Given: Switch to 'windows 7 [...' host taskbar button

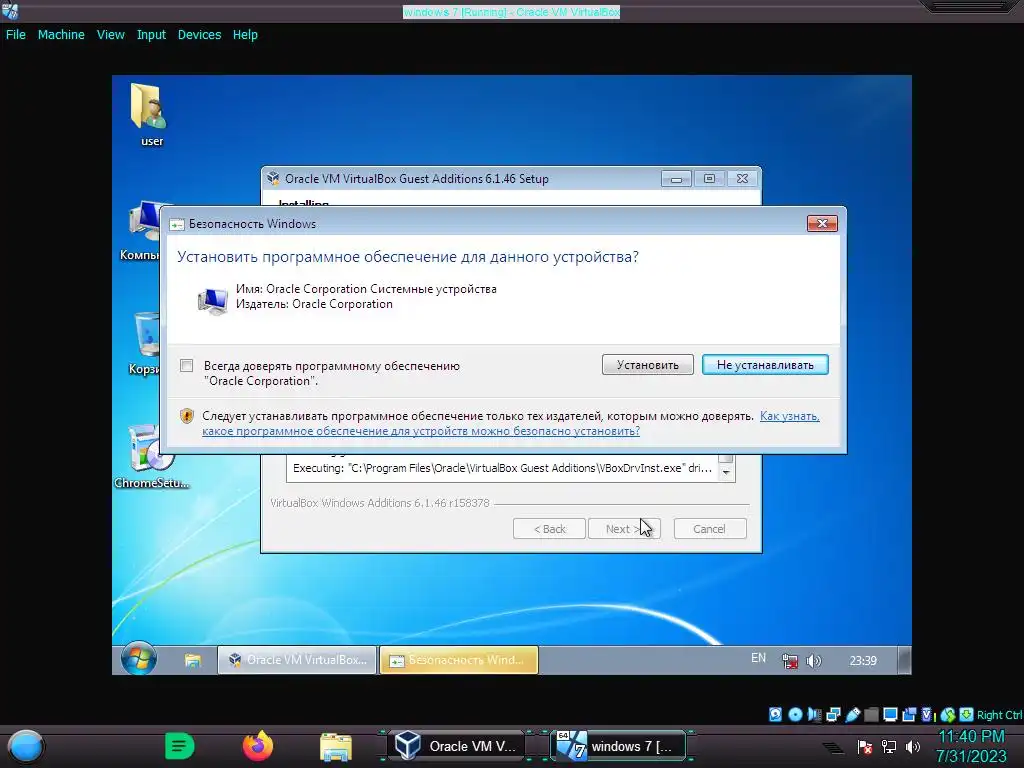Looking at the screenshot, I should coord(620,746).
